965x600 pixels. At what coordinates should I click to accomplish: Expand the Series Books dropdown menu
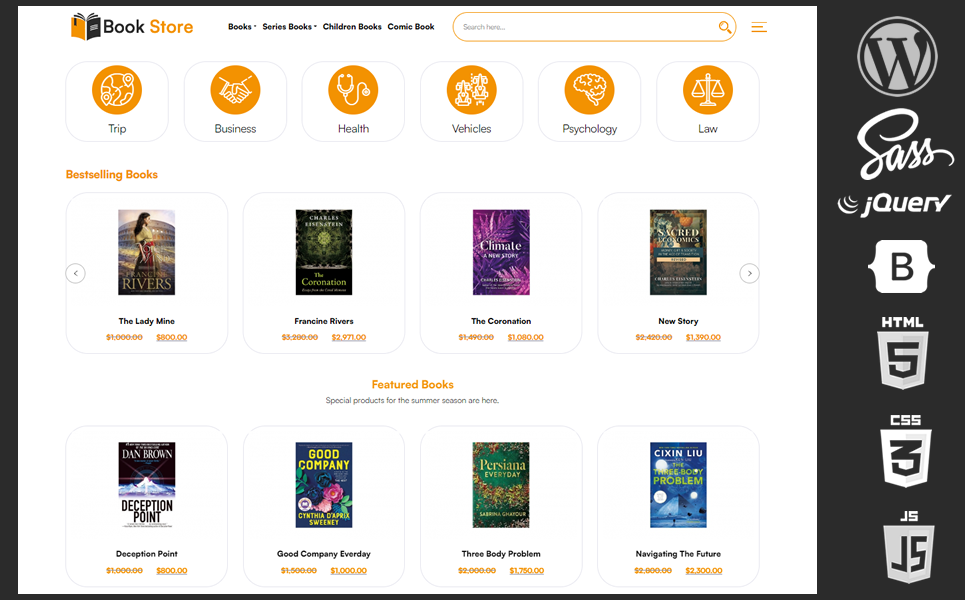tap(289, 27)
